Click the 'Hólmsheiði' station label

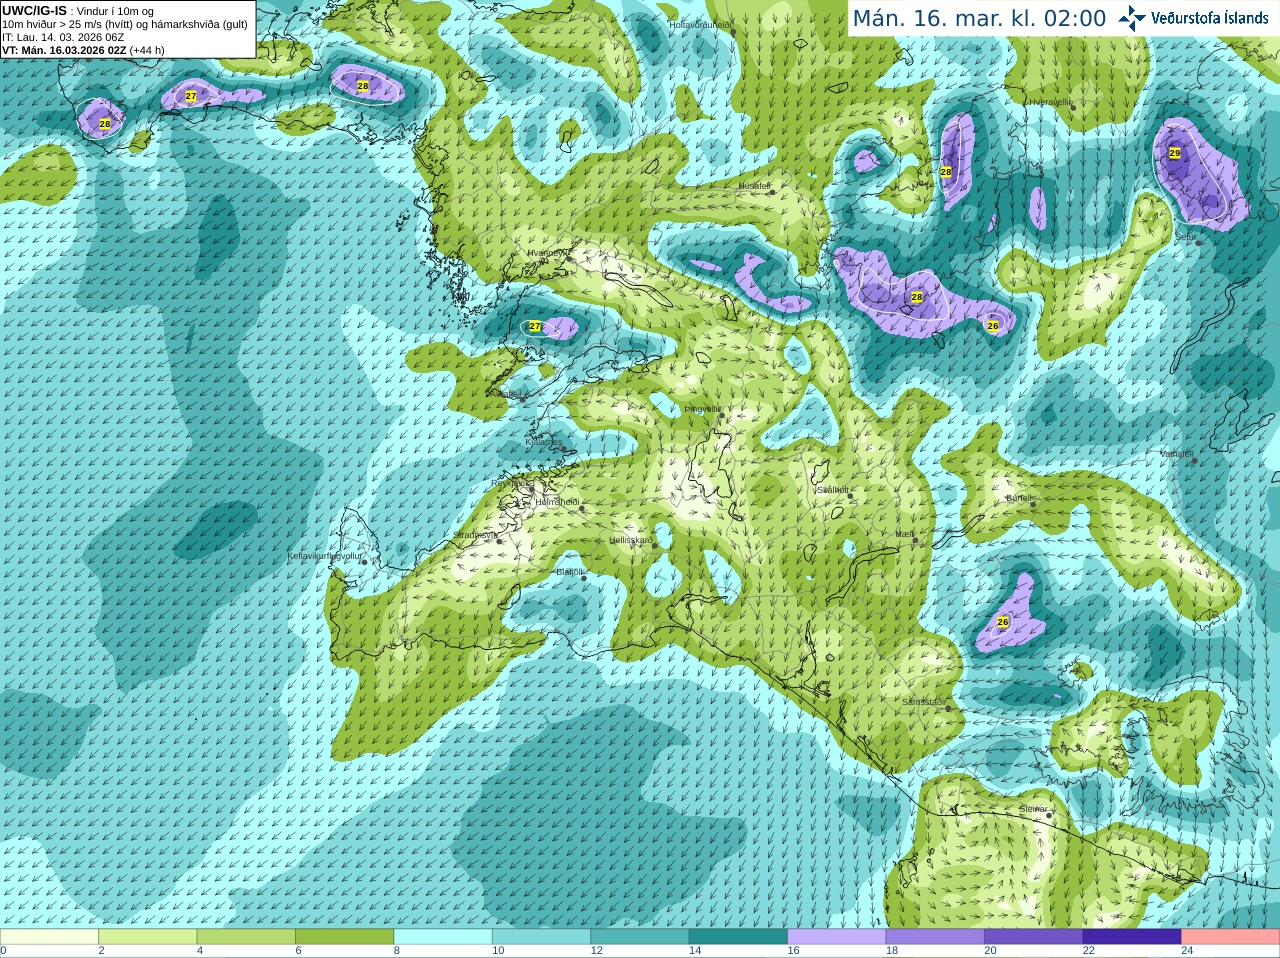pos(557,502)
